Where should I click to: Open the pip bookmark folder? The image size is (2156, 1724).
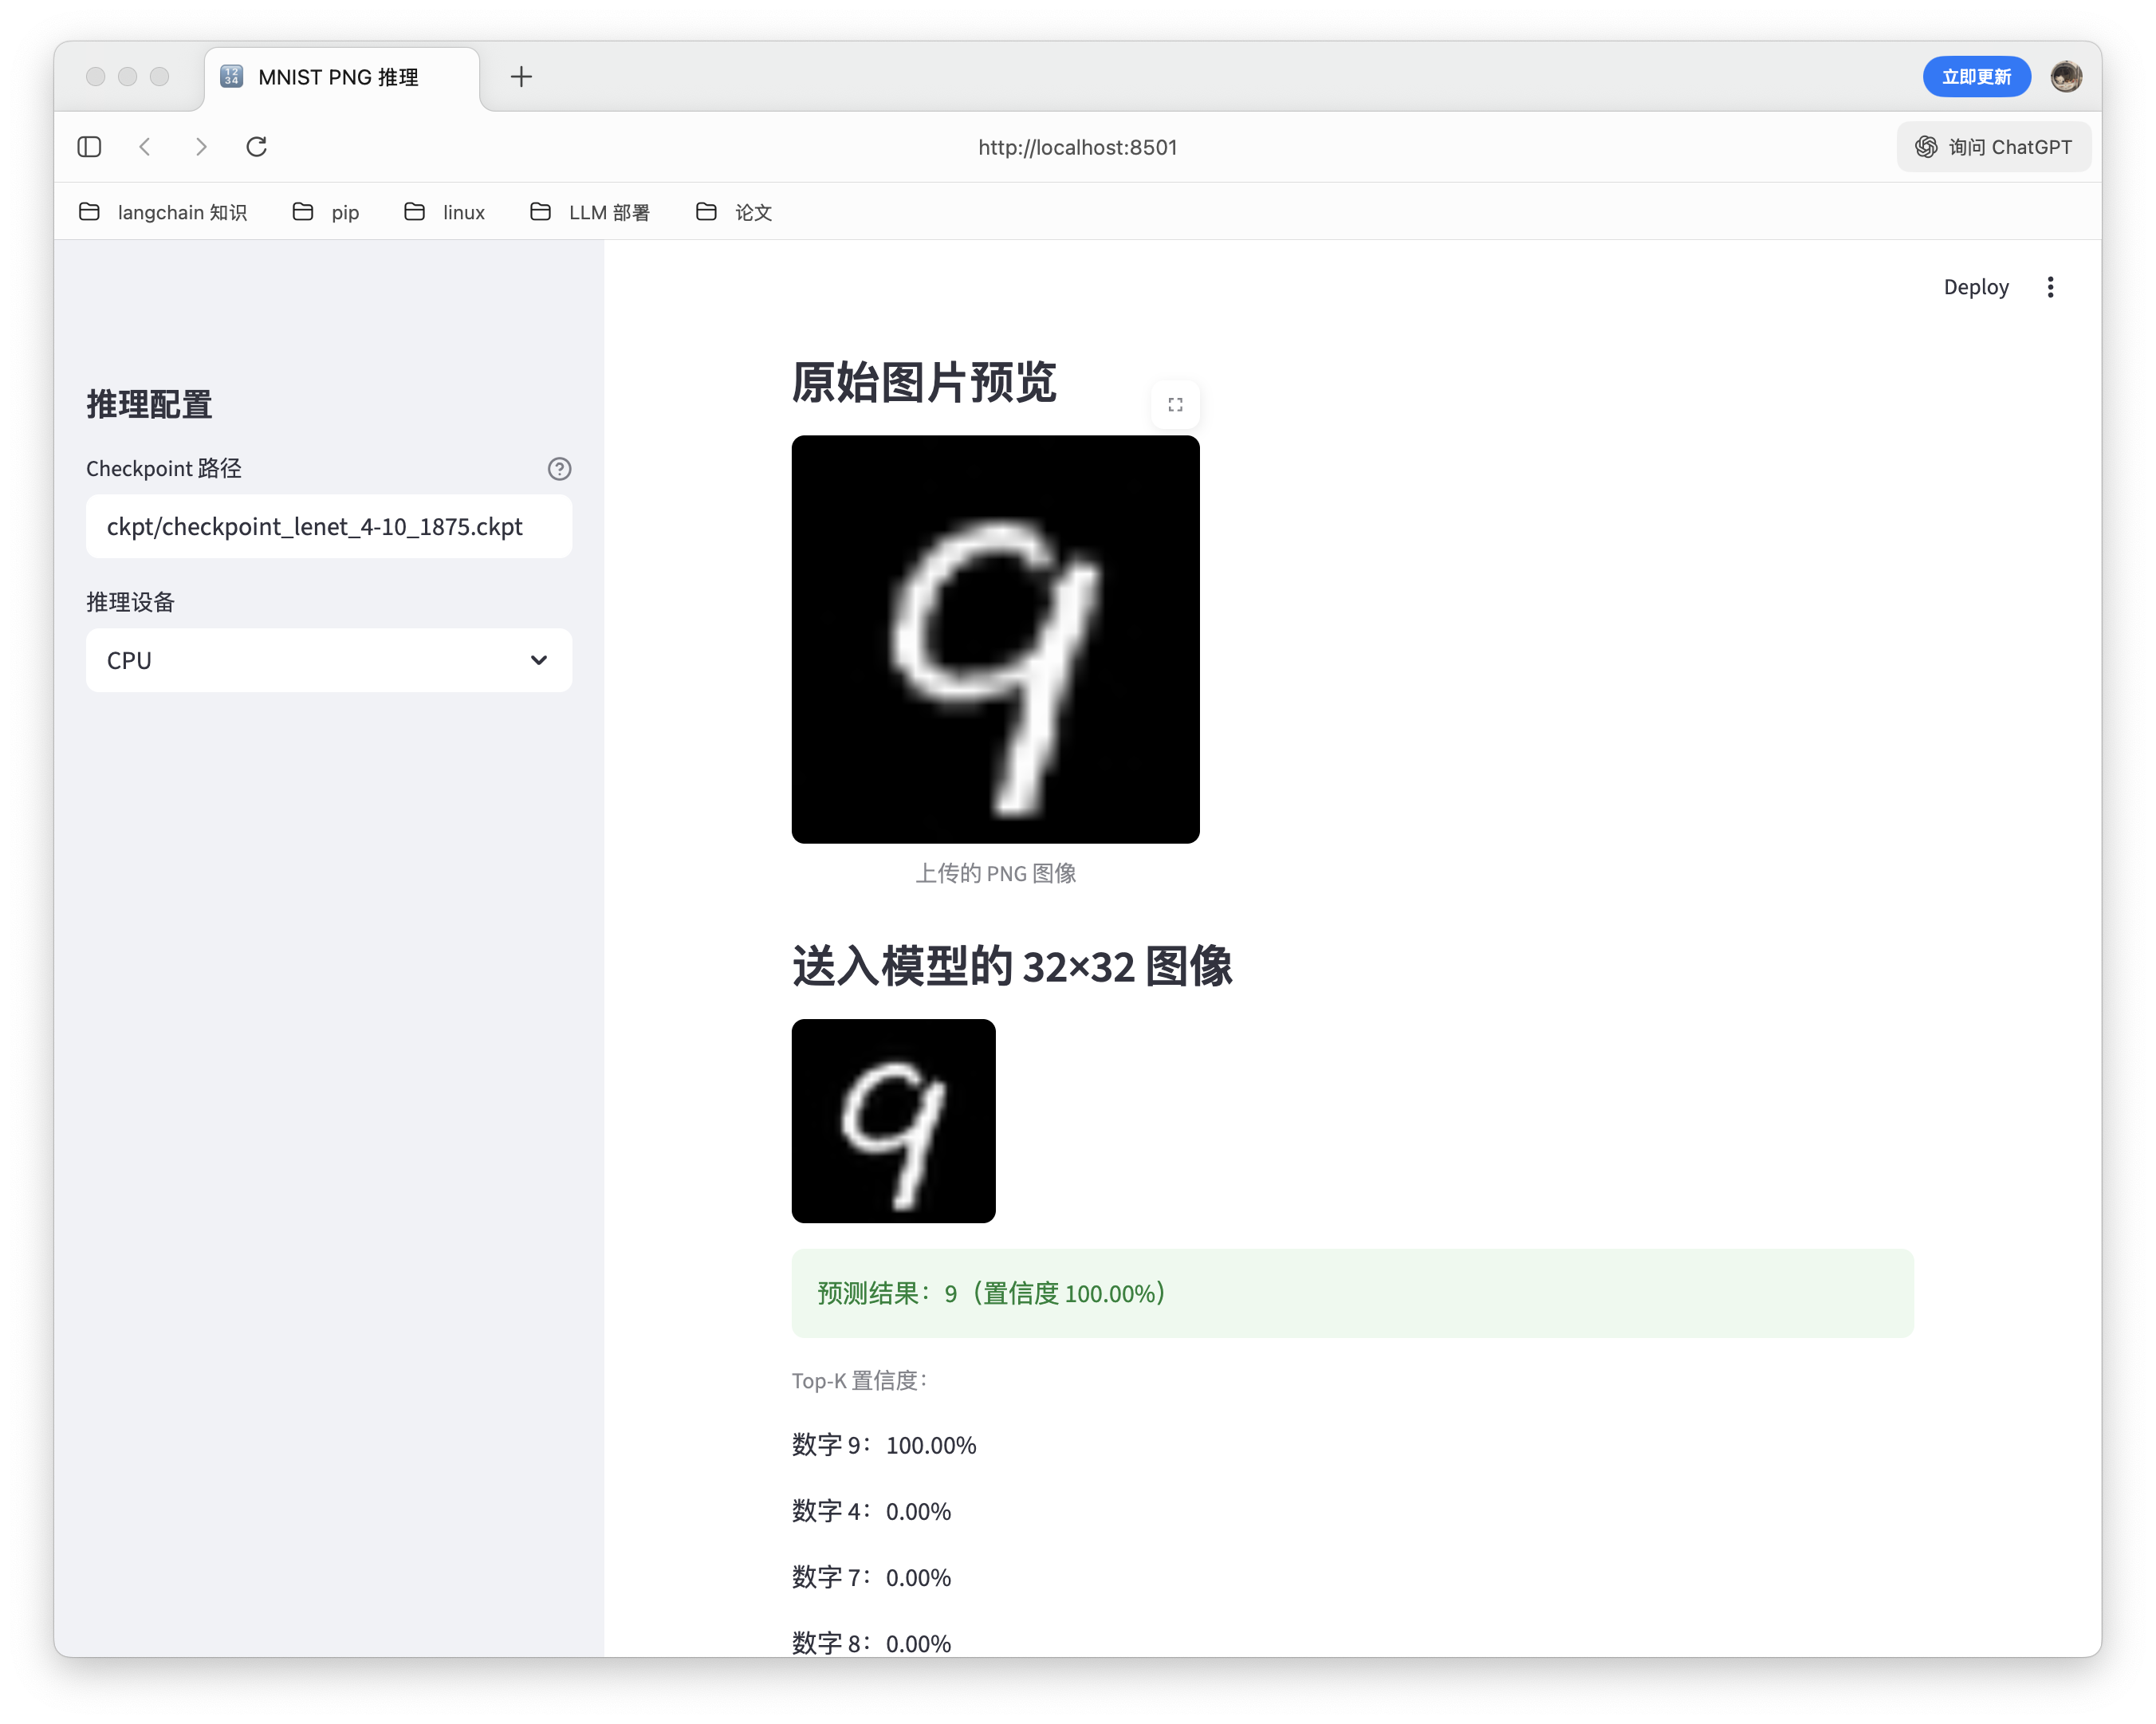[x=326, y=212]
